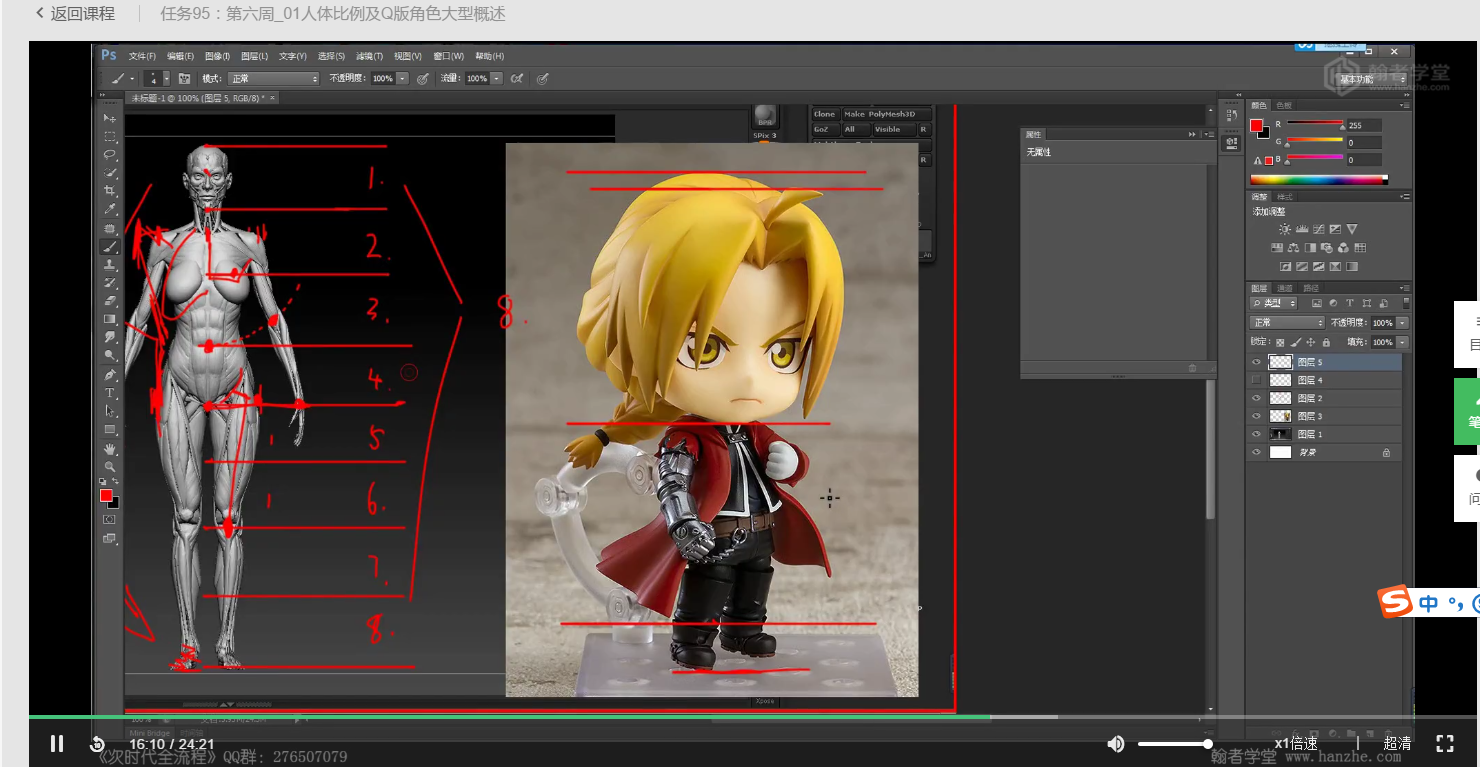Select the Move tool in Photoshop toolbar

[x=110, y=118]
